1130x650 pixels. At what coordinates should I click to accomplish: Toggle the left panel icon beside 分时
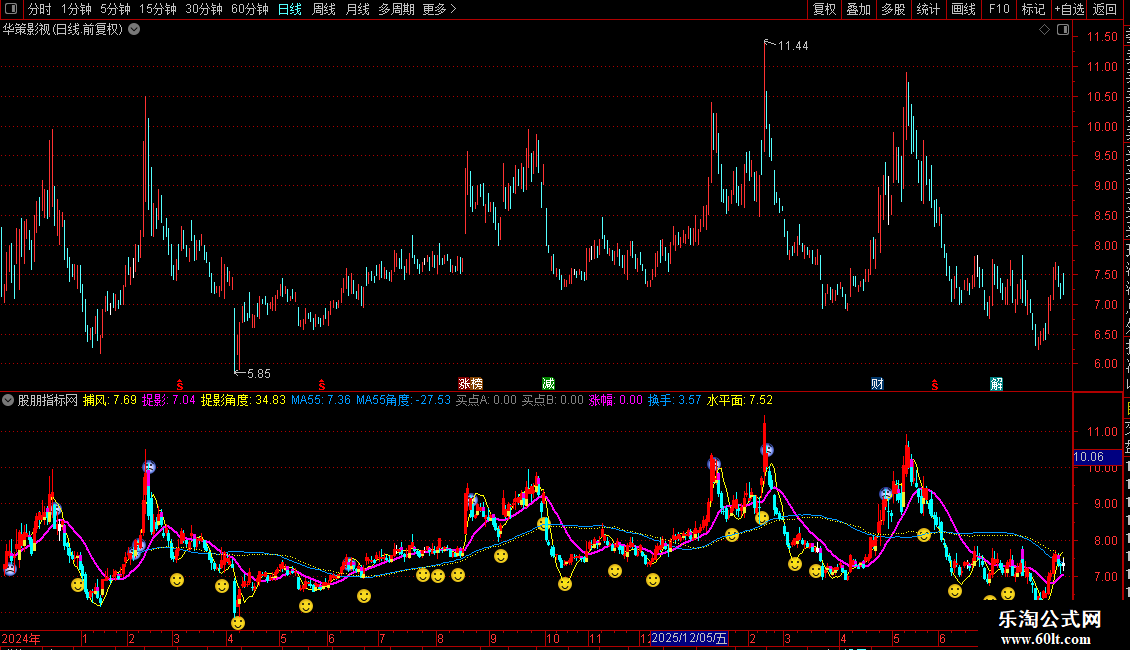[11, 9]
